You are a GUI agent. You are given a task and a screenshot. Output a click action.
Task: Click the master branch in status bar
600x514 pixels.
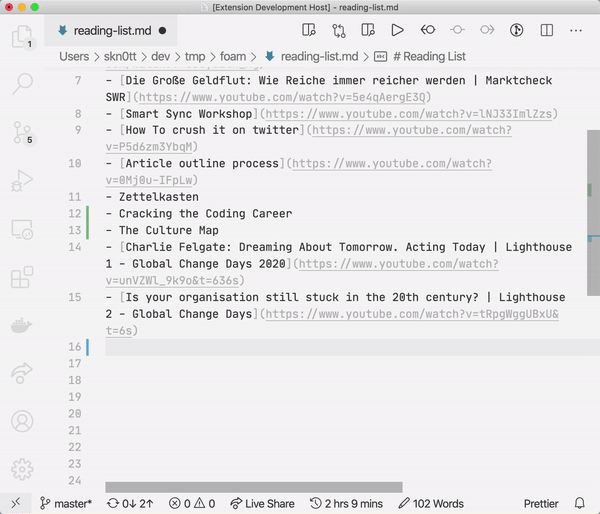[x=65, y=503]
